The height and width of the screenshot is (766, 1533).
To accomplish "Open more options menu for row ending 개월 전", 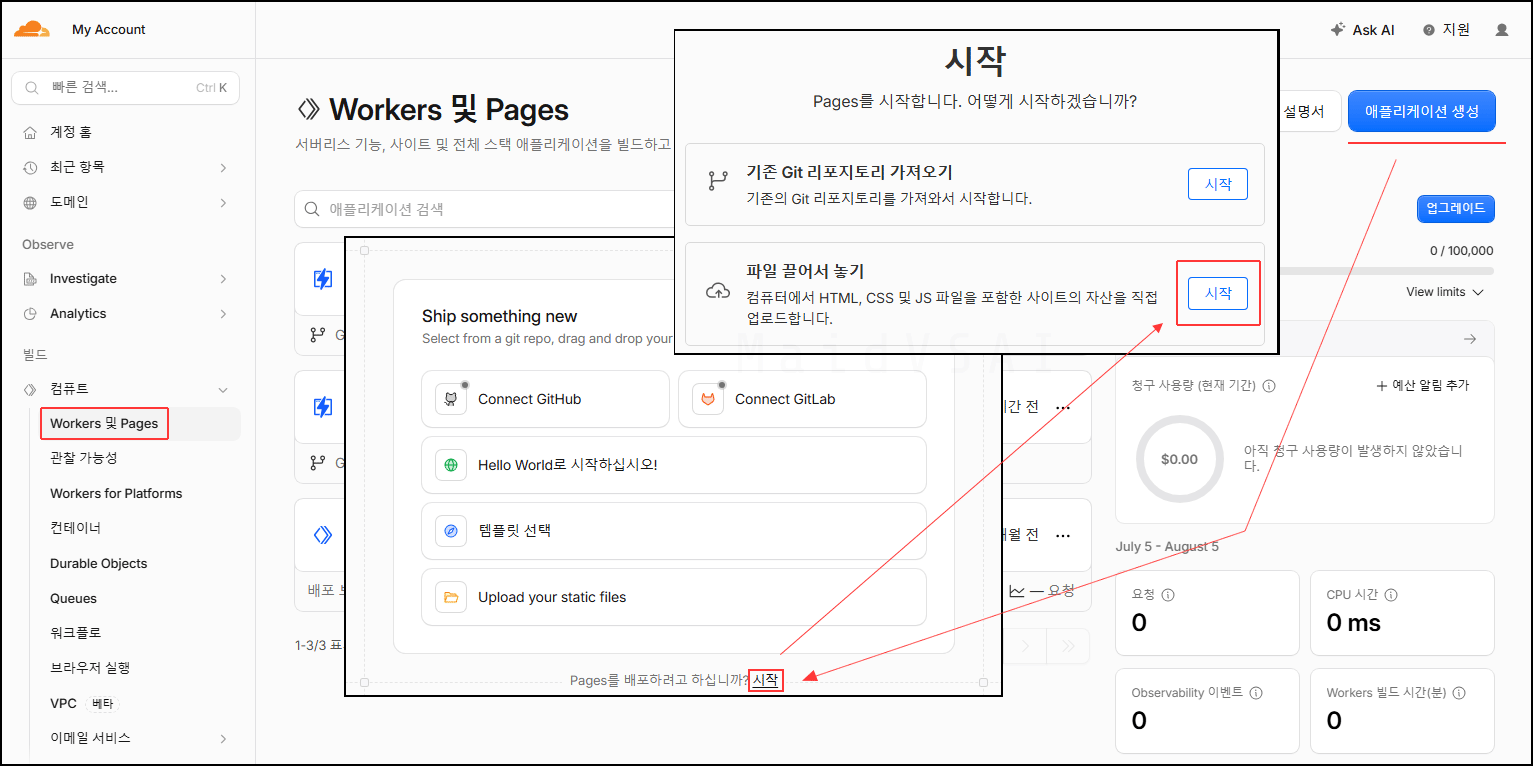I will tap(1063, 535).
